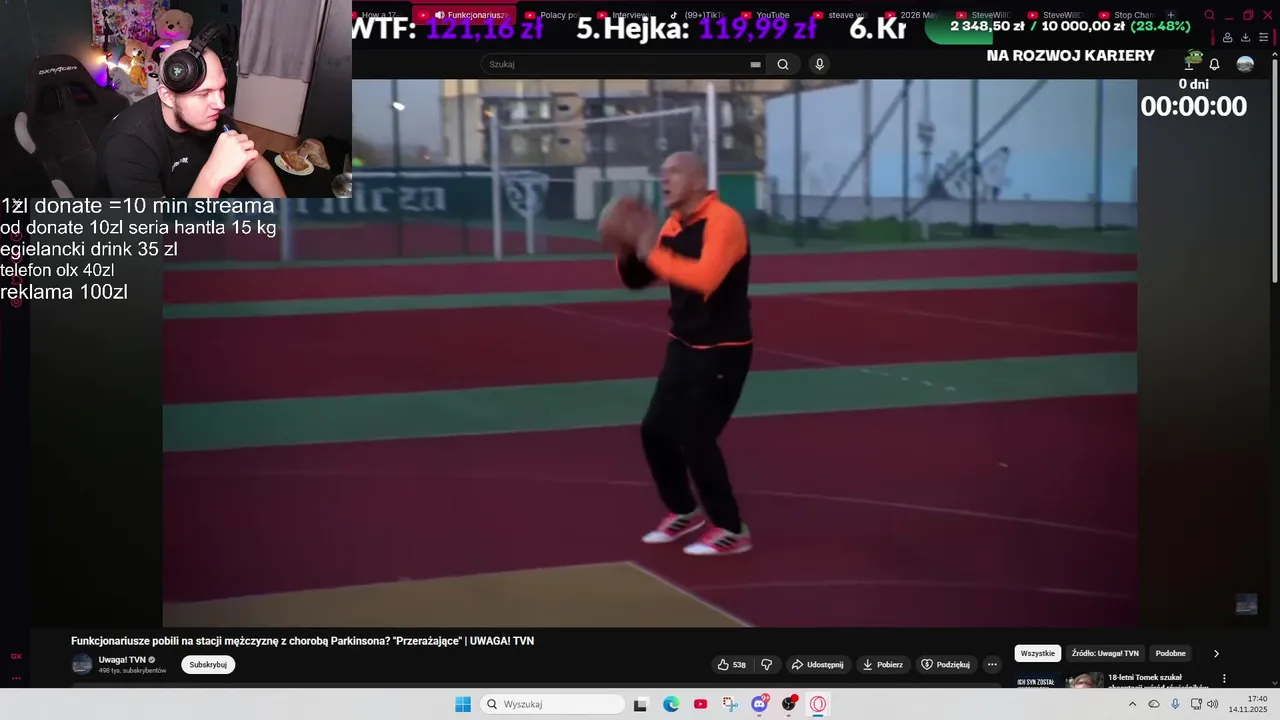Viewport: 1280px width, 720px height.
Task: Open the on-screen keyboard icon in search box
Action: click(x=755, y=64)
